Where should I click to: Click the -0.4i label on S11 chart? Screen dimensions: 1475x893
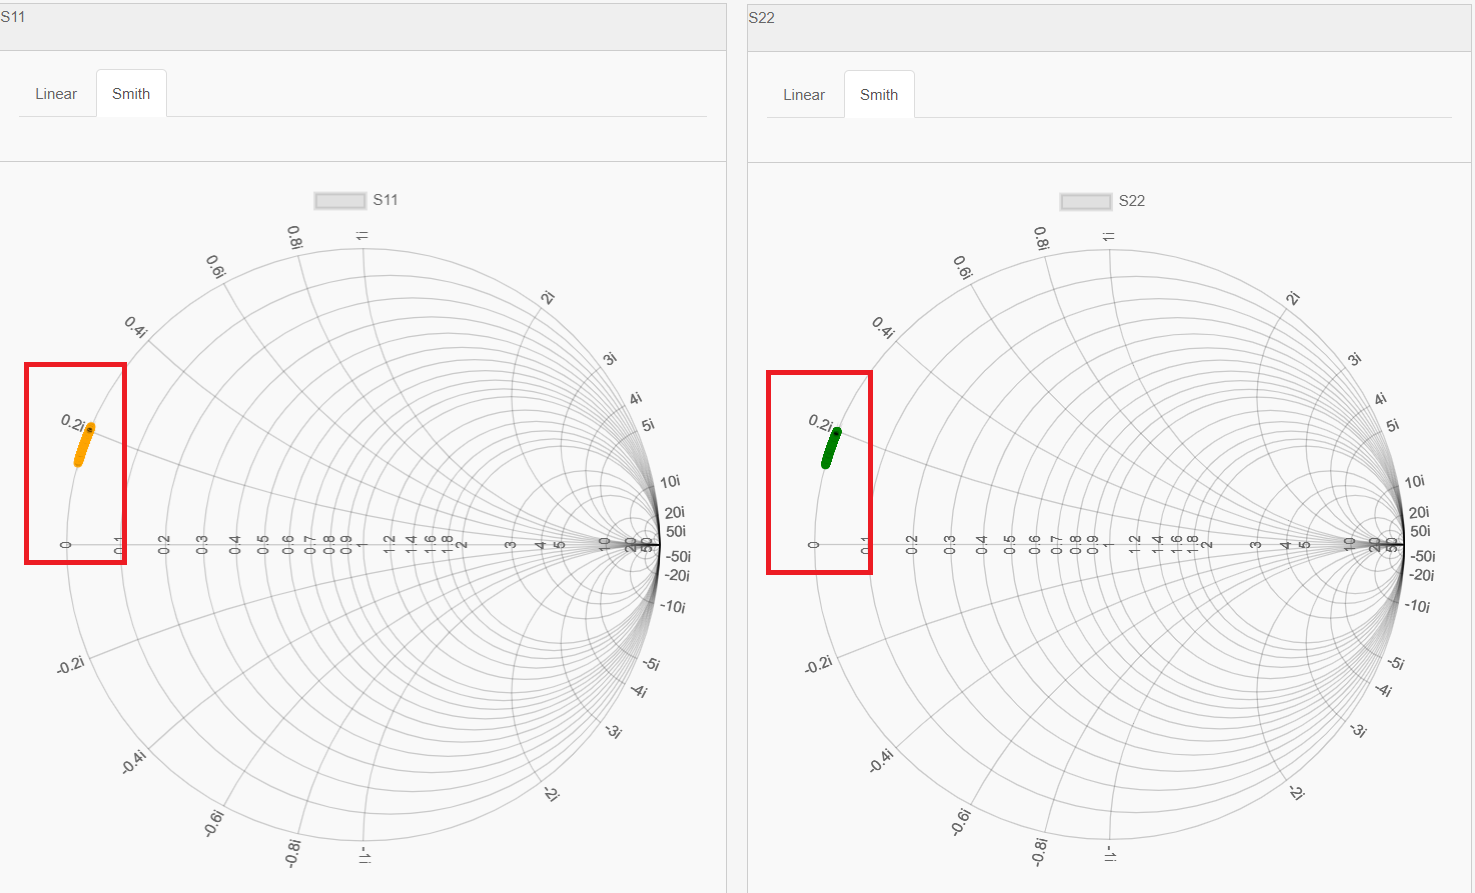[x=134, y=761]
